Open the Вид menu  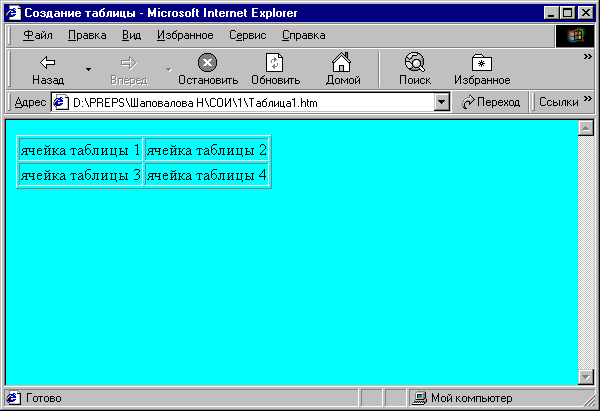pyautogui.click(x=131, y=35)
